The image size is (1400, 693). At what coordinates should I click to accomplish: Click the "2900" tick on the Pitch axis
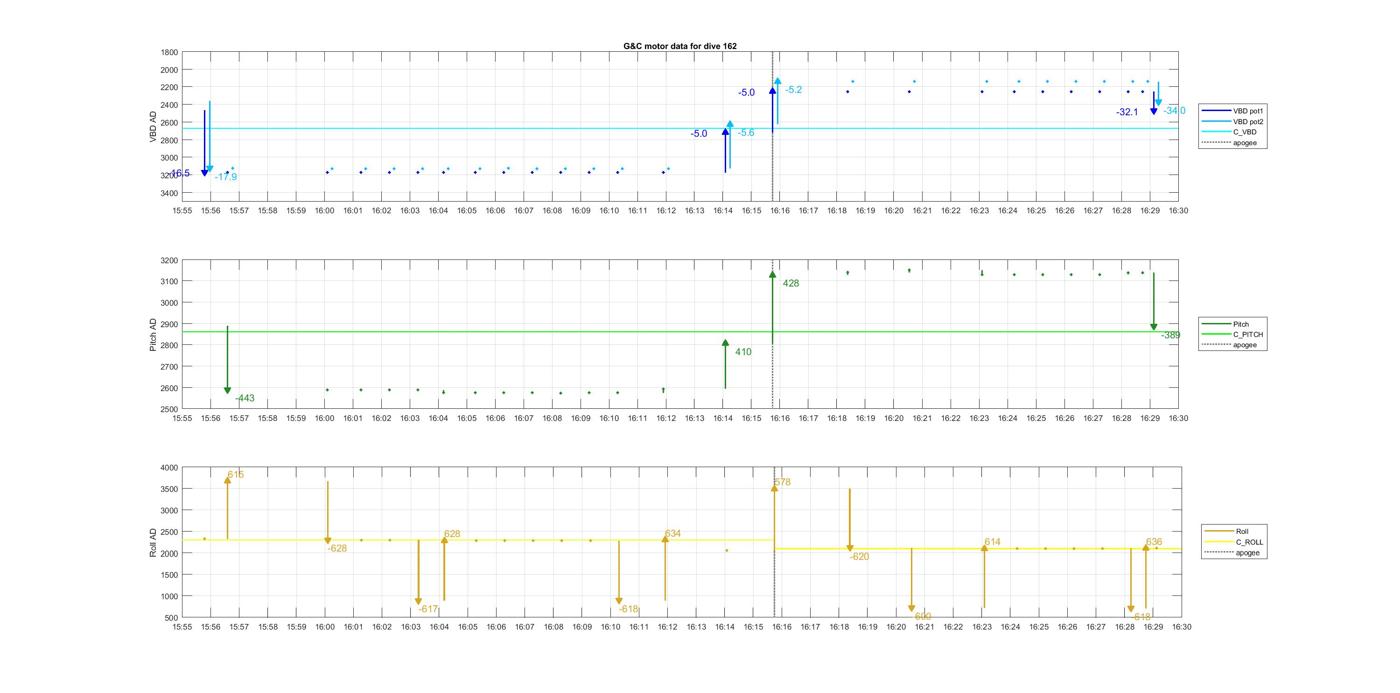coord(169,324)
